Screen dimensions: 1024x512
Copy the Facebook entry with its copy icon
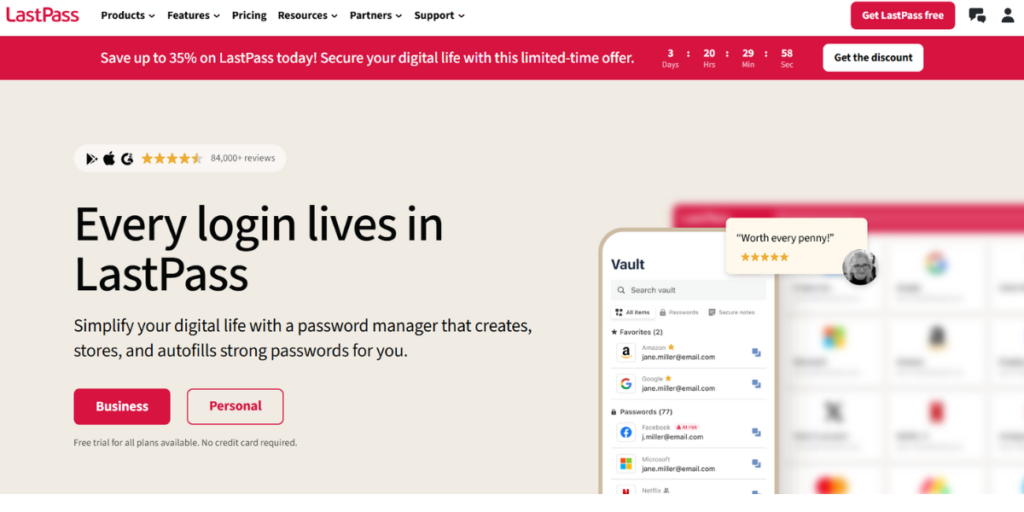tap(756, 432)
